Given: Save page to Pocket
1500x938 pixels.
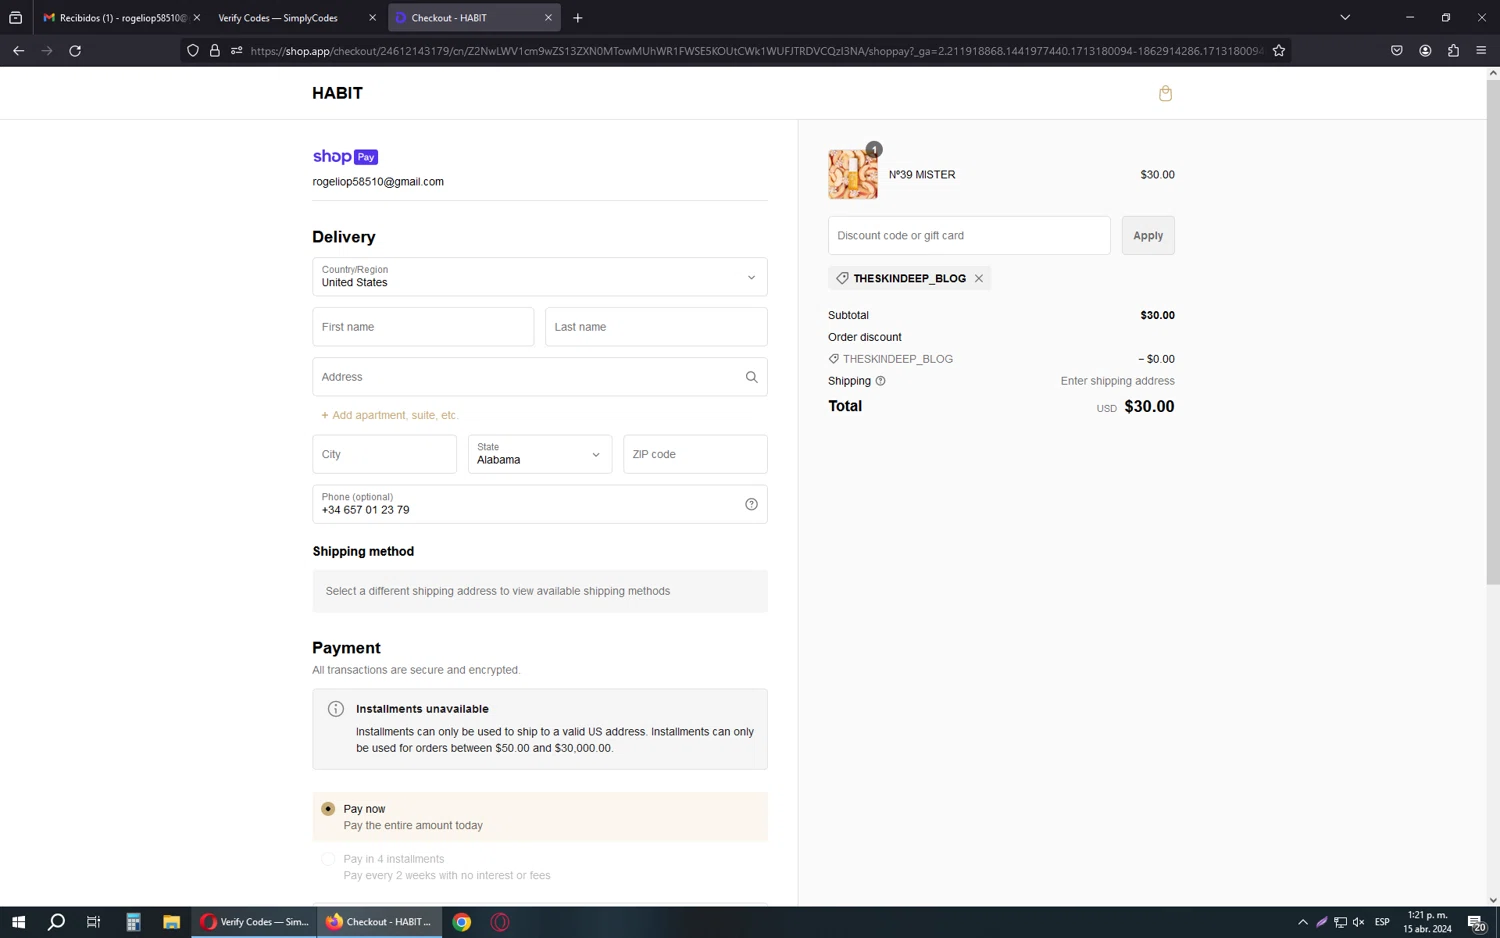Looking at the screenshot, I should click(x=1397, y=51).
